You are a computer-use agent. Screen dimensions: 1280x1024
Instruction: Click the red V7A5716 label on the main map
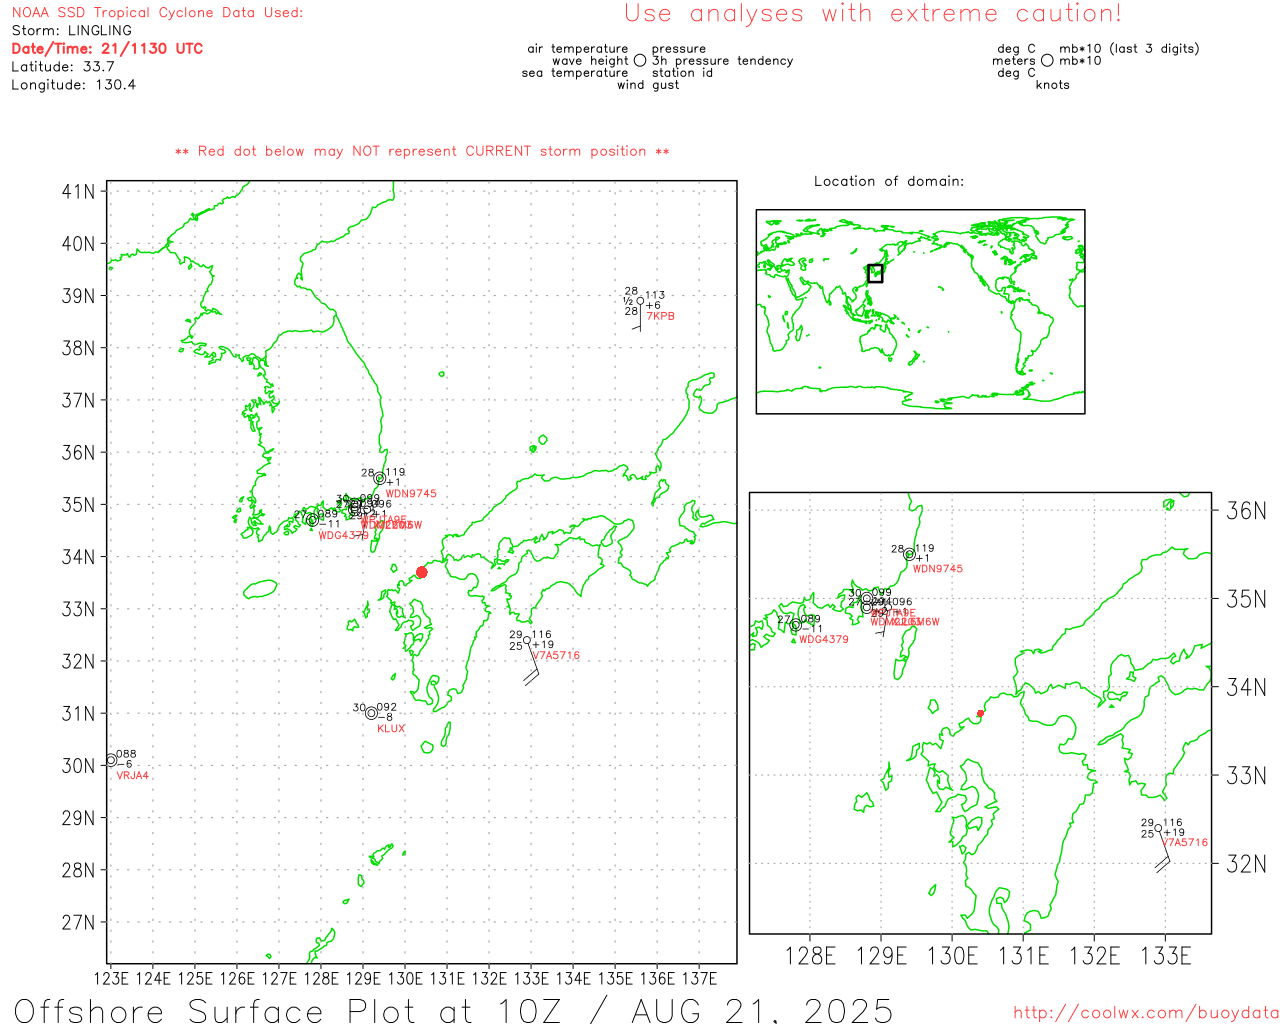556,655
